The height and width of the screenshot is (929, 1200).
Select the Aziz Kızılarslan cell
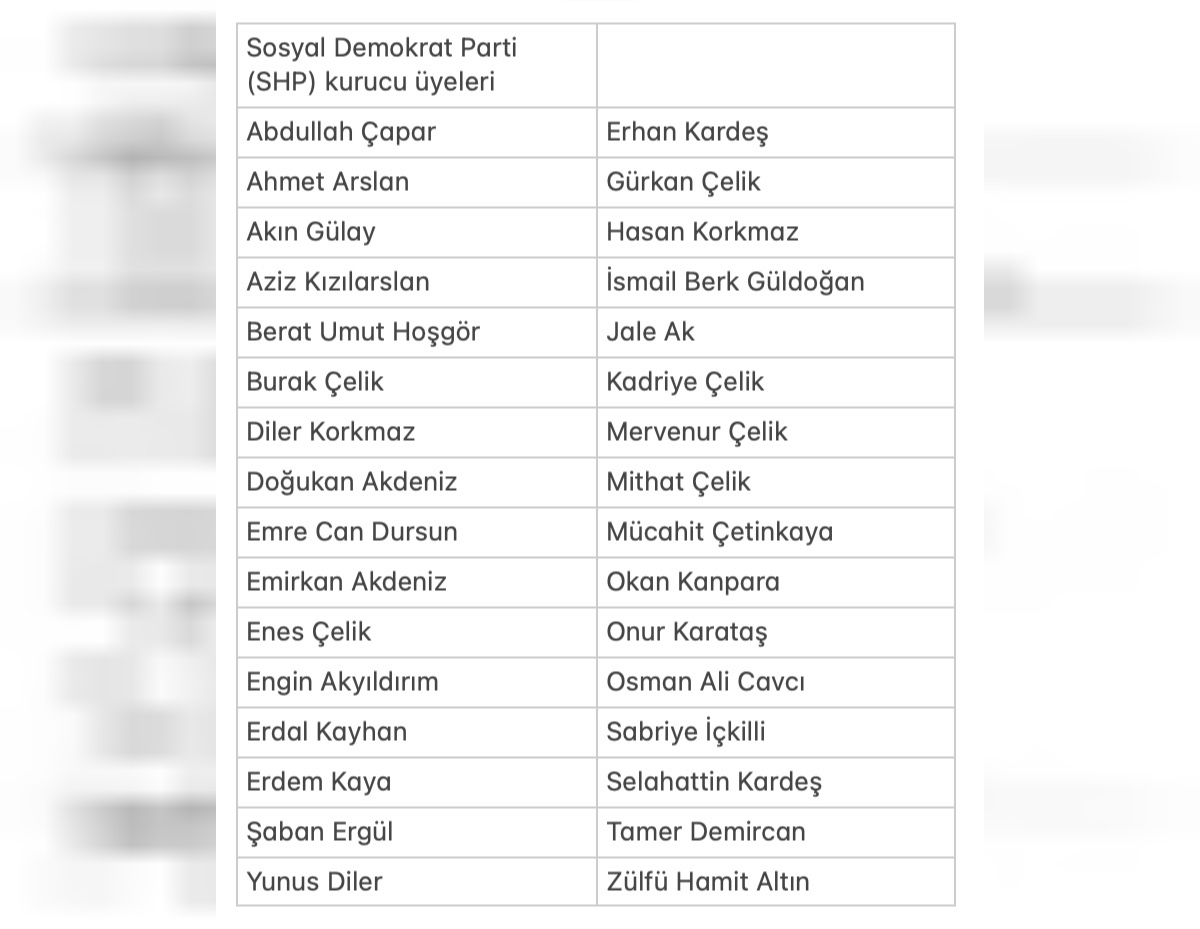coord(338,282)
